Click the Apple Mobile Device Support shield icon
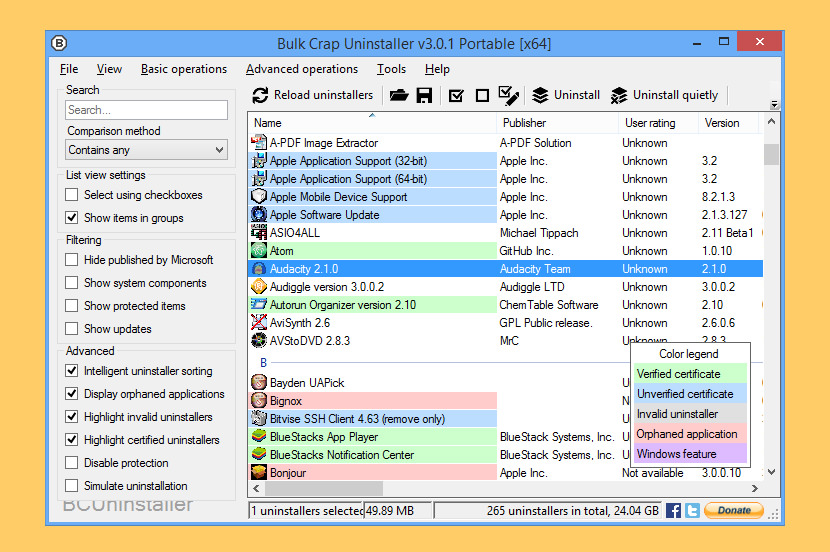Viewport: 830px width, 552px height. pos(259,196)
